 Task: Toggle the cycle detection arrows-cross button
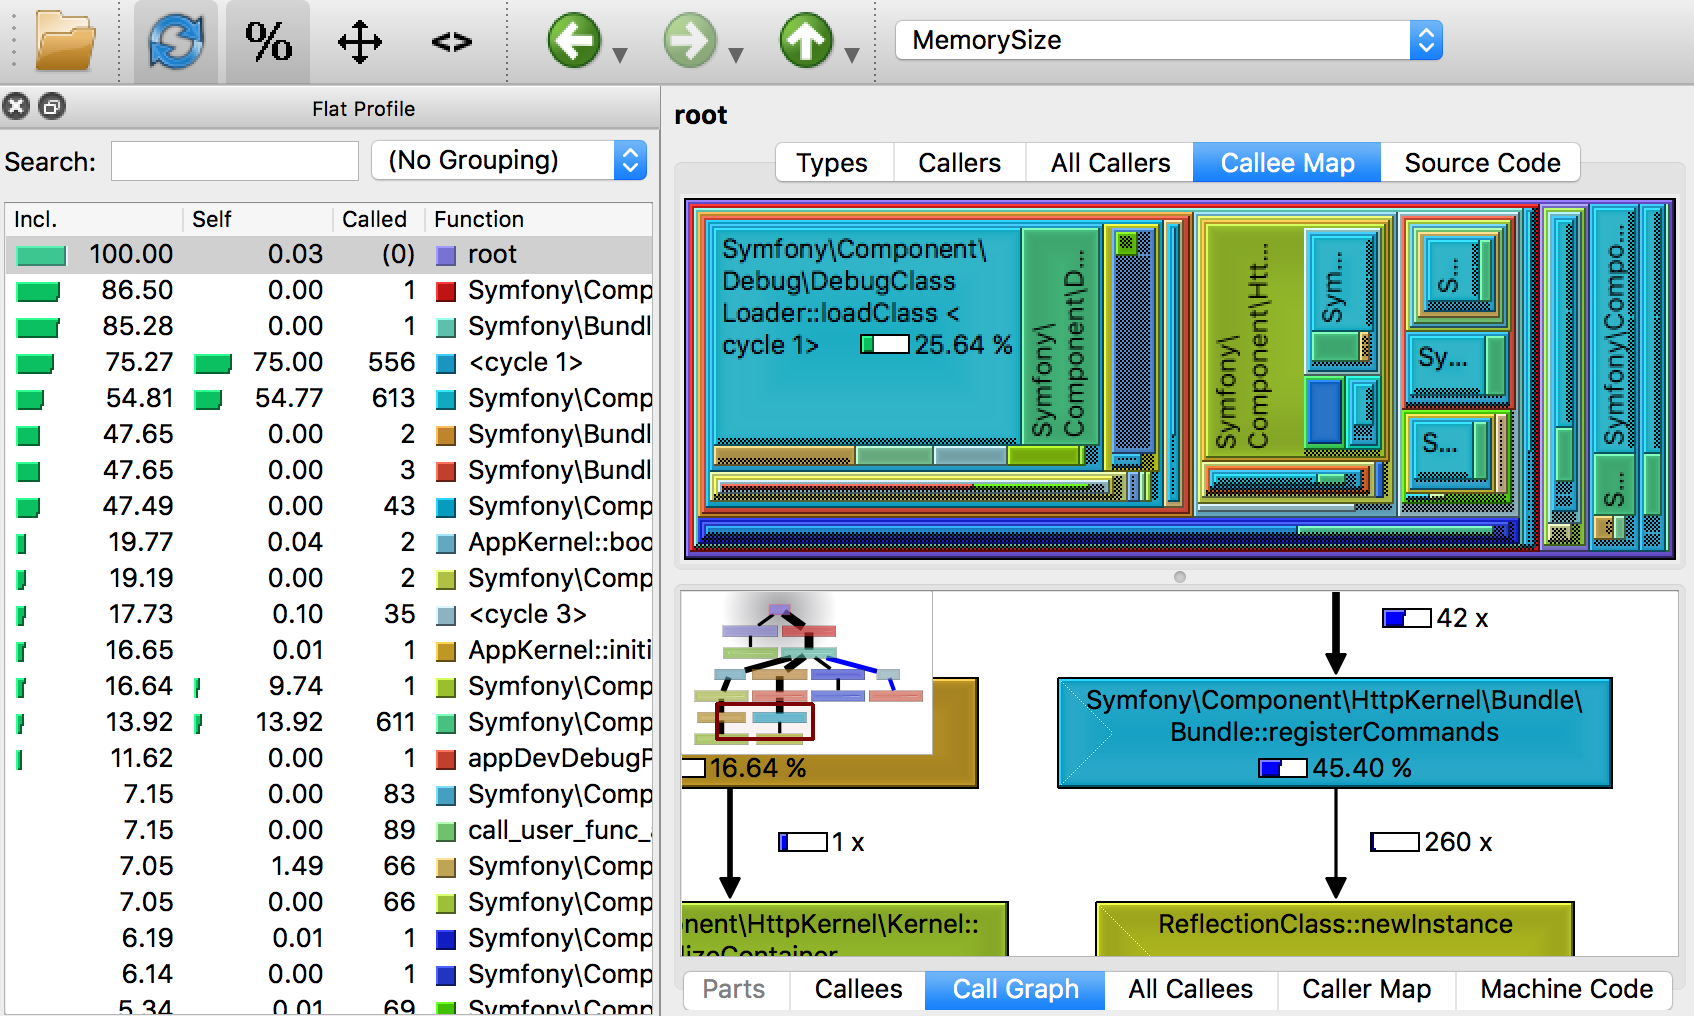[359, 42]
